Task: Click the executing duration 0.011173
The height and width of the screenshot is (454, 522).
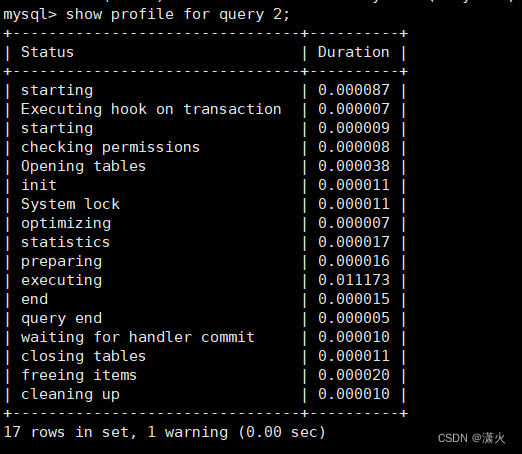Action: [354, 280]
